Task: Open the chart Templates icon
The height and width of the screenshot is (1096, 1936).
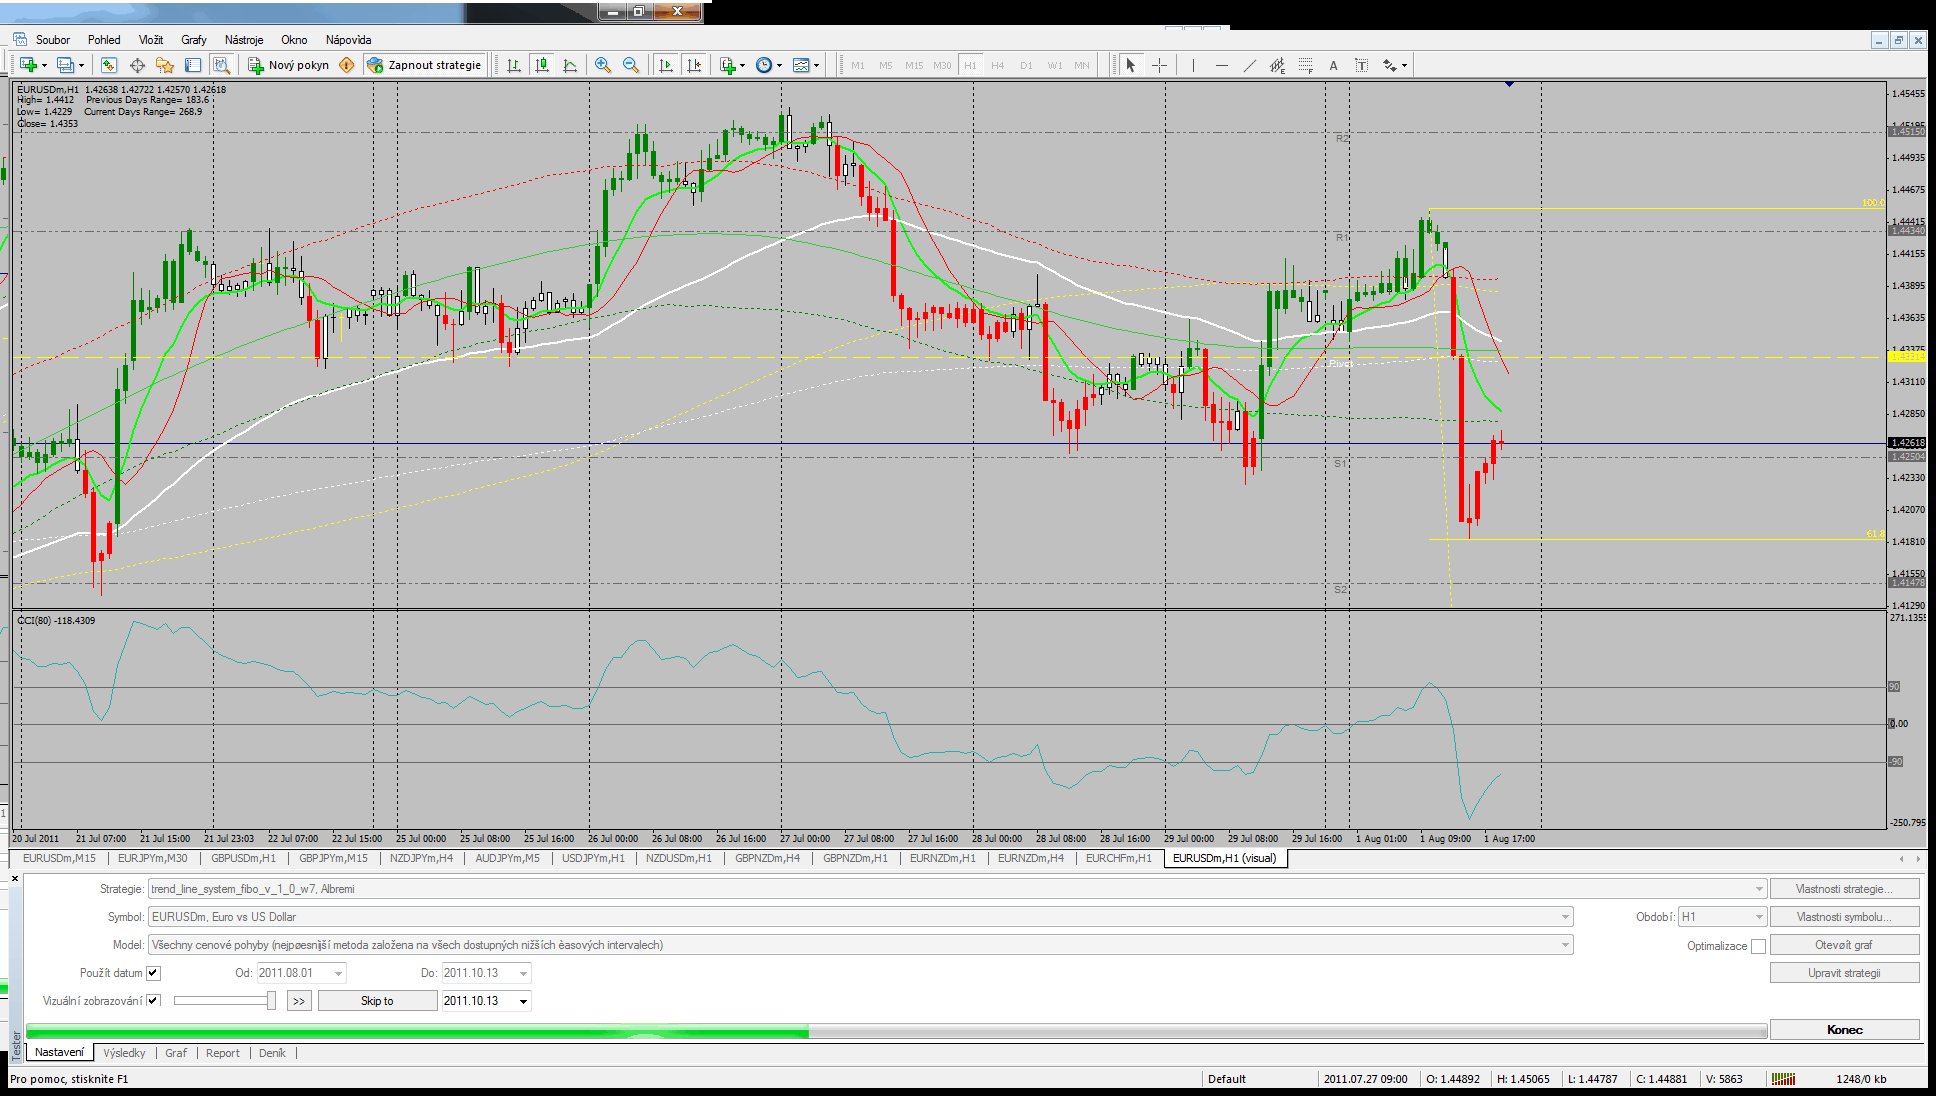Action: tap(801, 65)
